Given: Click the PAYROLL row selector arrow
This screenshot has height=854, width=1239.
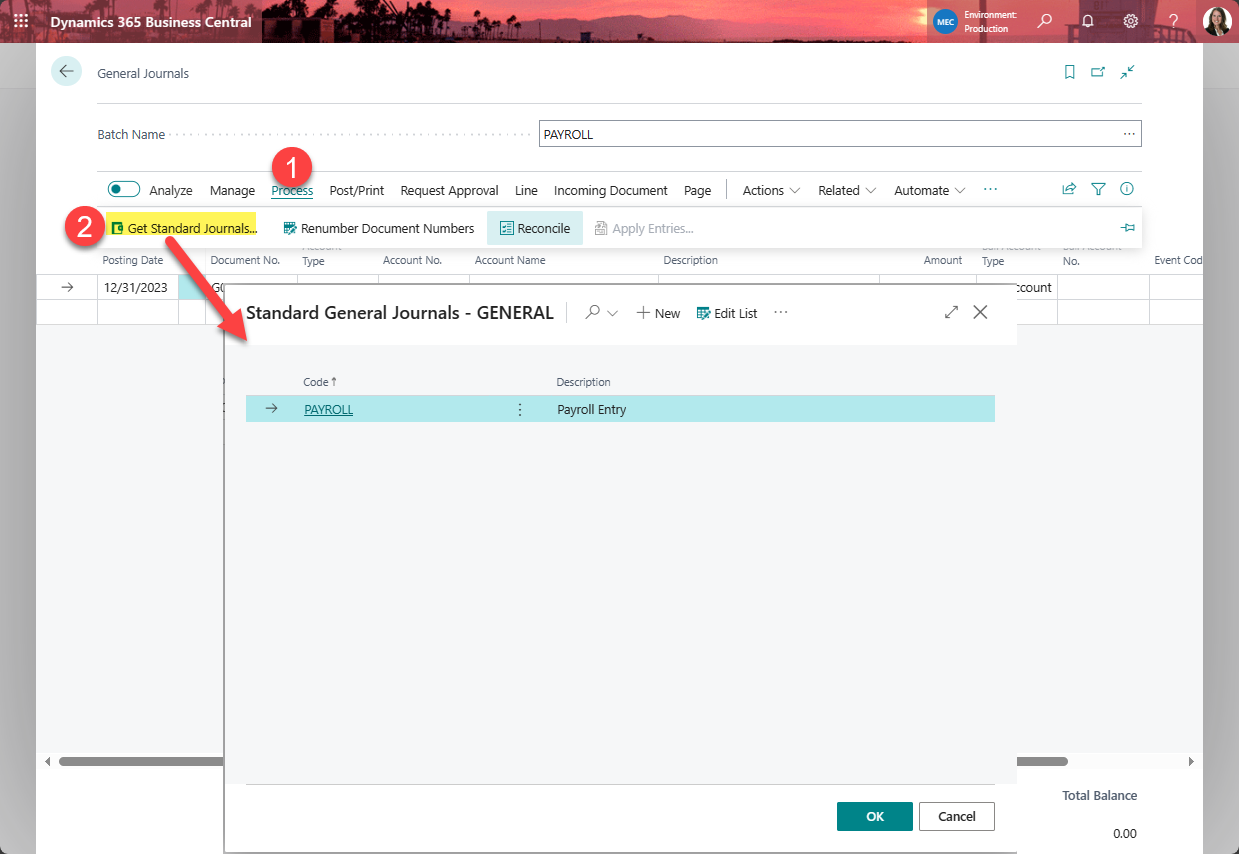Looking at the screenshot, I should pos(271,408).
